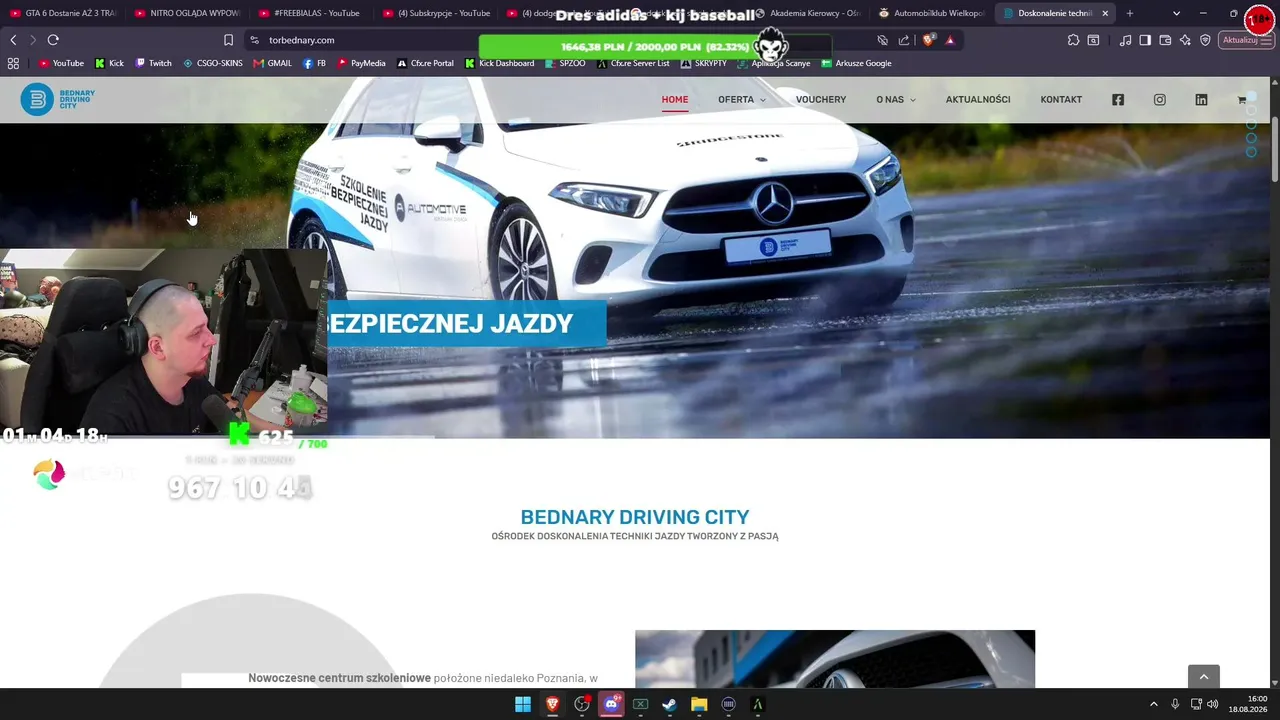Open the extensions puzzle icon
Screen dimensions: 1280x720
click(1073, 40)
